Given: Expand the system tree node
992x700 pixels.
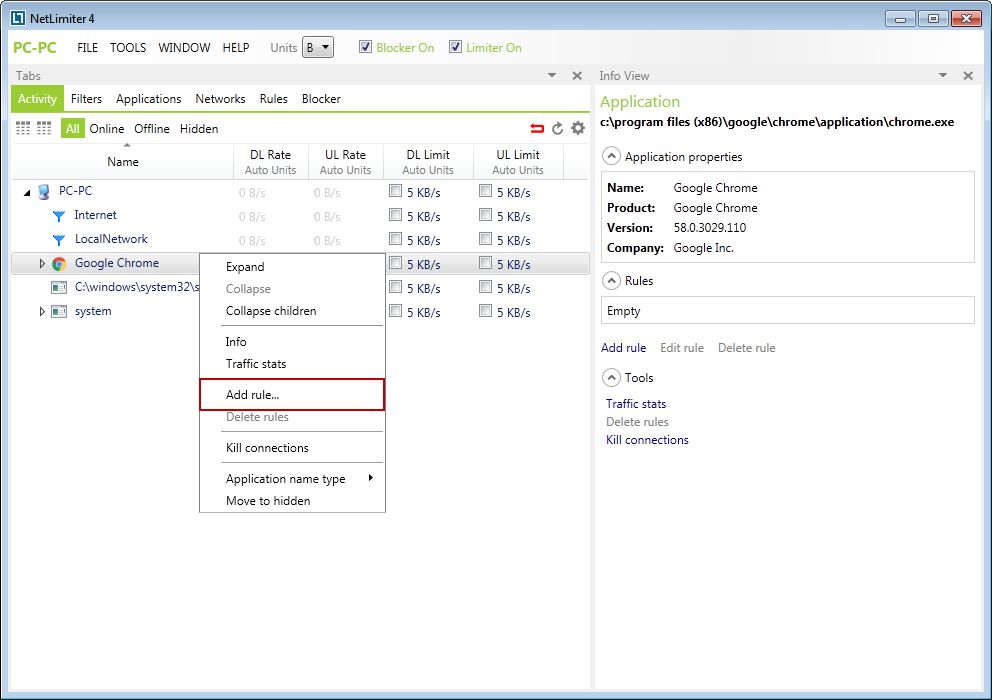Looking at the screenshot, I should coord(42,311).
